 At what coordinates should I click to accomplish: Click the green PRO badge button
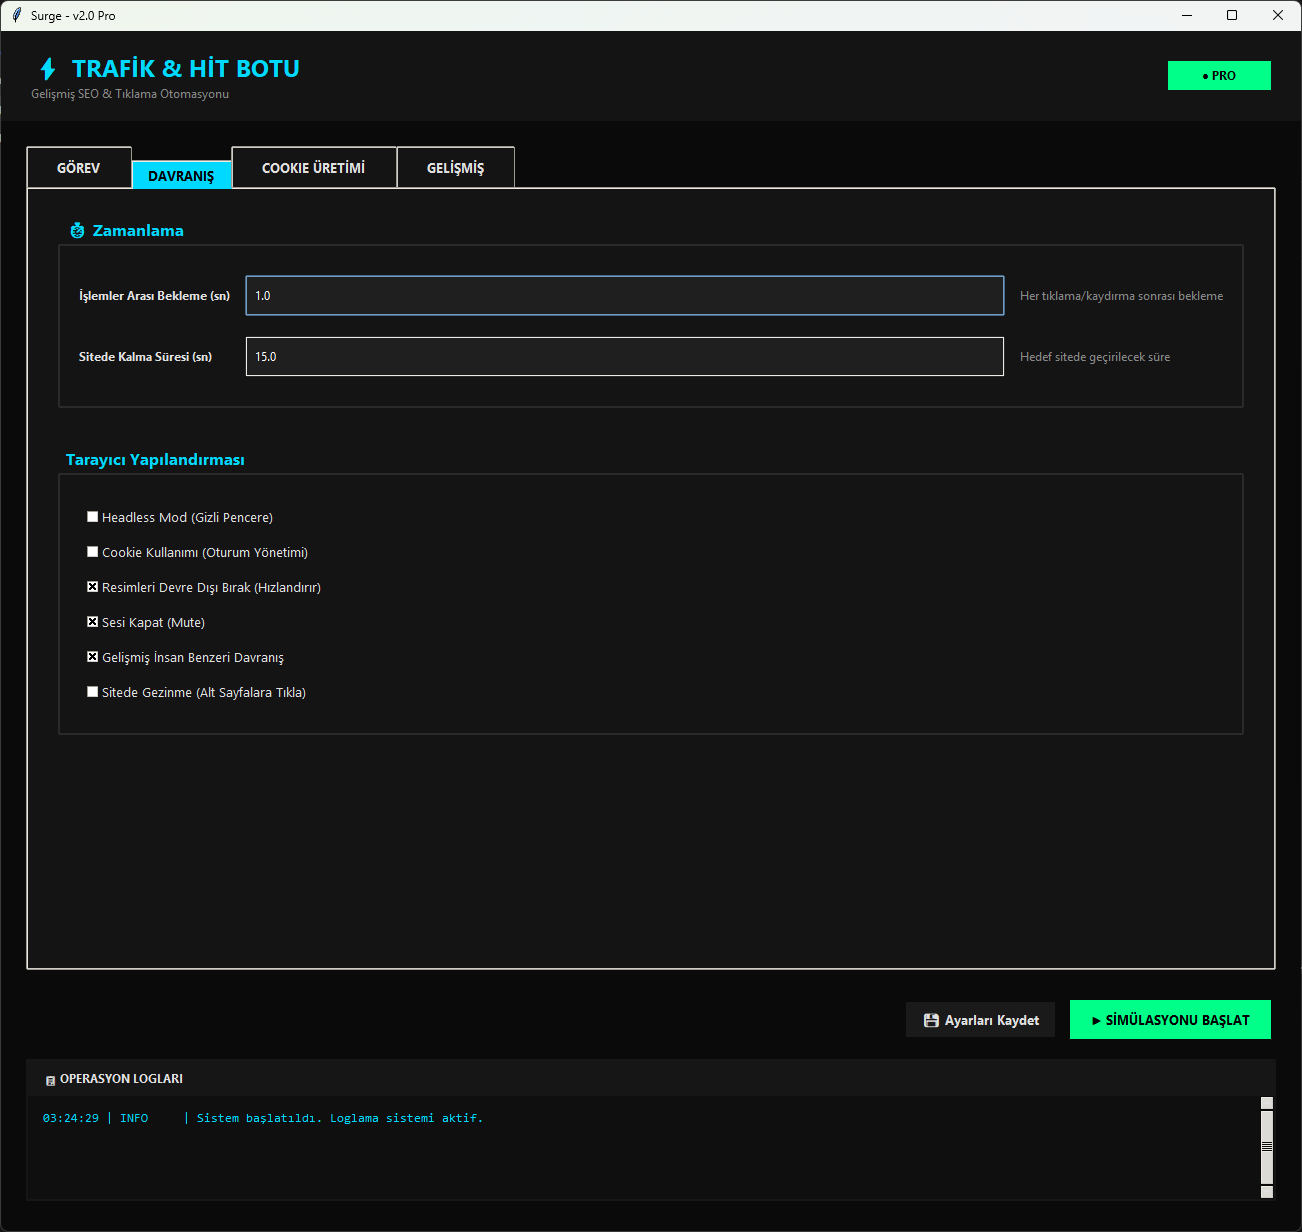(x=1218, y=76)
